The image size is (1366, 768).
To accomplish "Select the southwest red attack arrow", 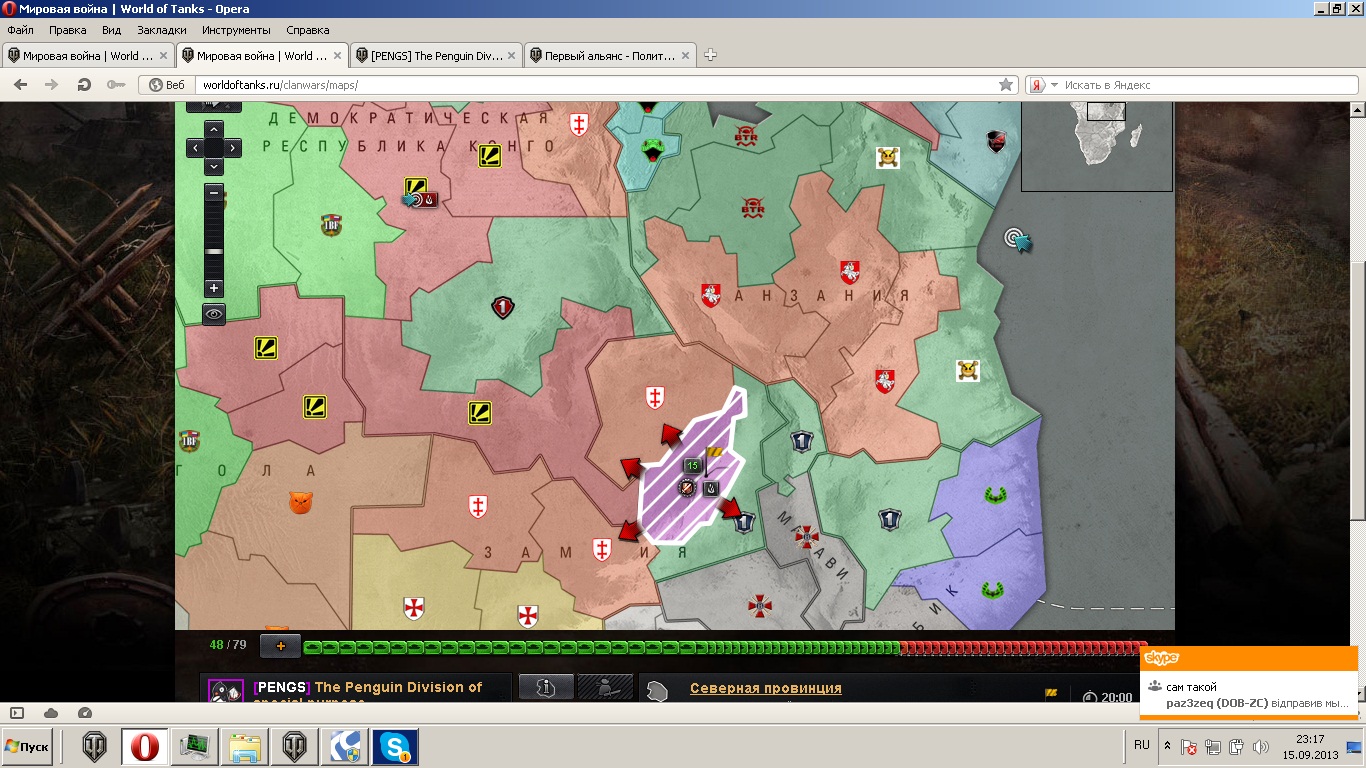I will click(x=629, y=530).
